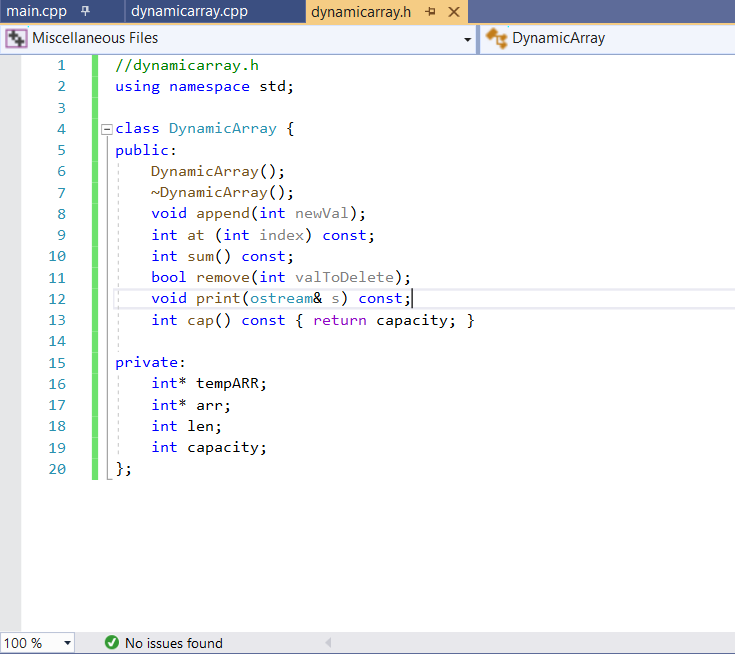Select the dynamicarray.h tab
735x654 pixels.
click(361, 12)
